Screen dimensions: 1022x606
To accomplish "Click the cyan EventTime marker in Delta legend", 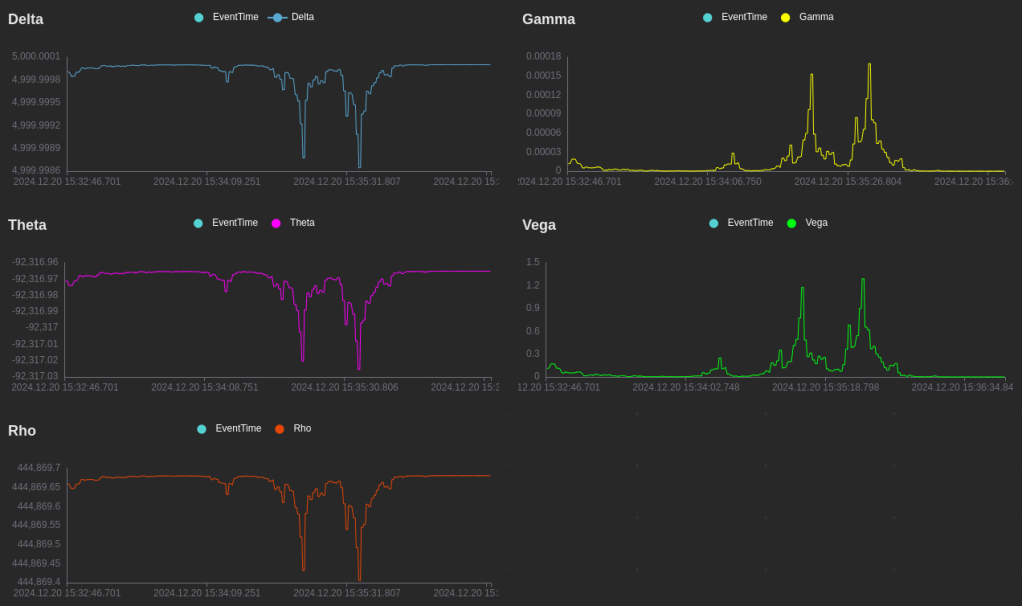I will click(199, 17).
